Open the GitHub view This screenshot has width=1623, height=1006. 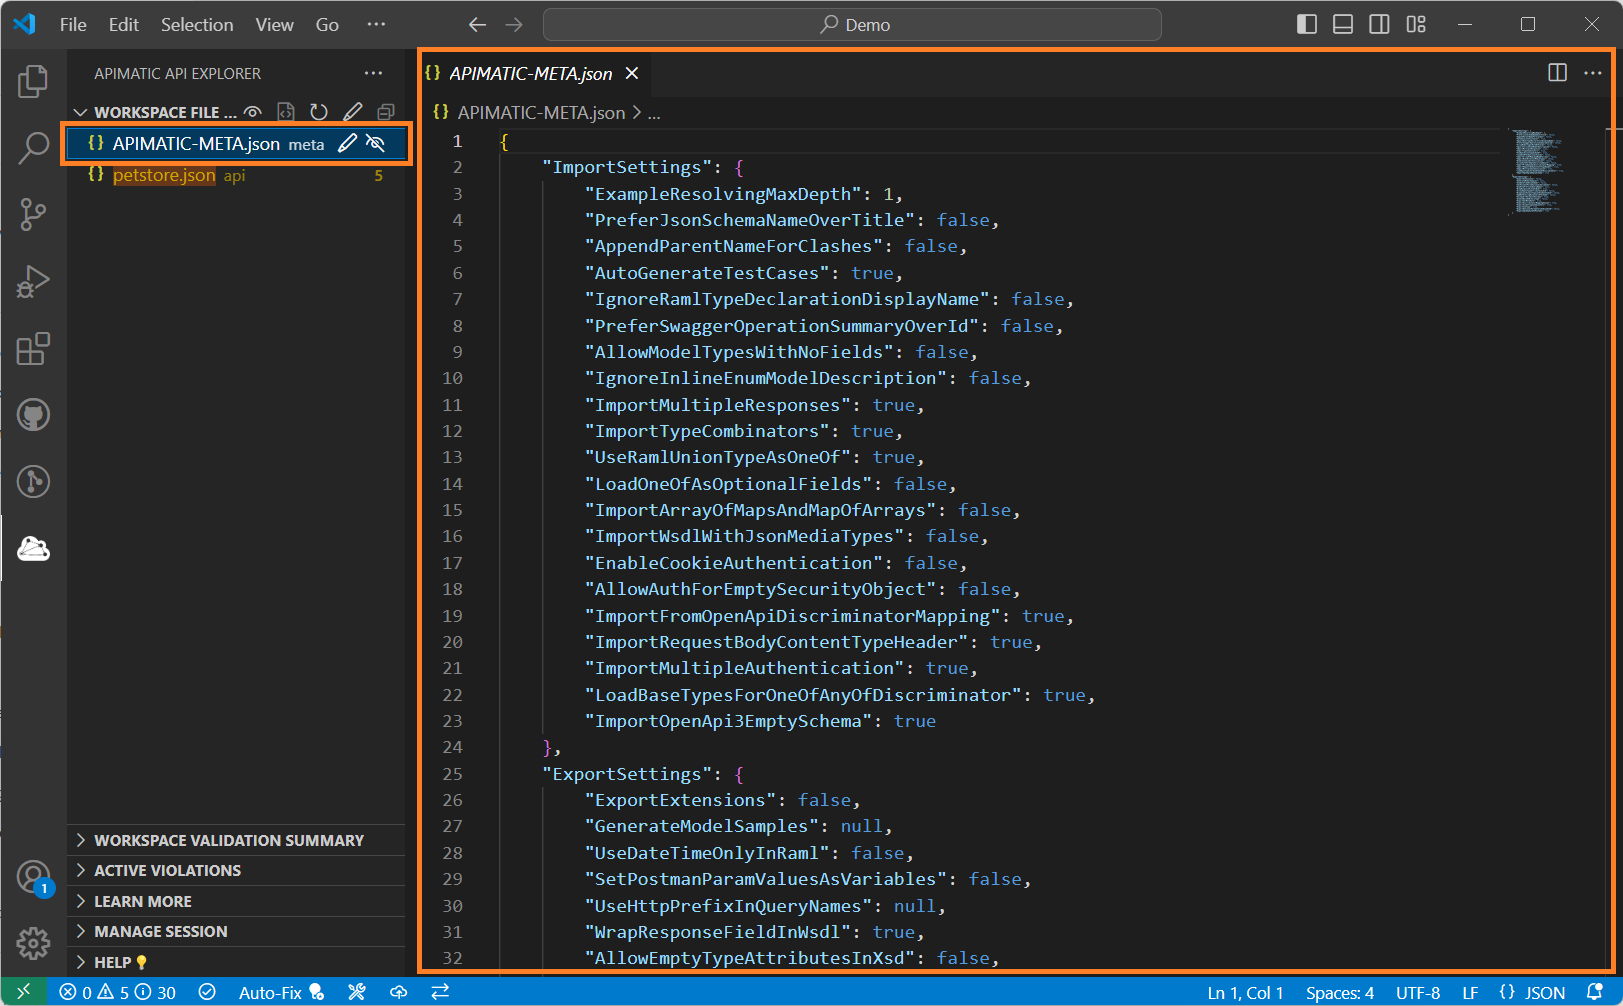pos(33,414)
